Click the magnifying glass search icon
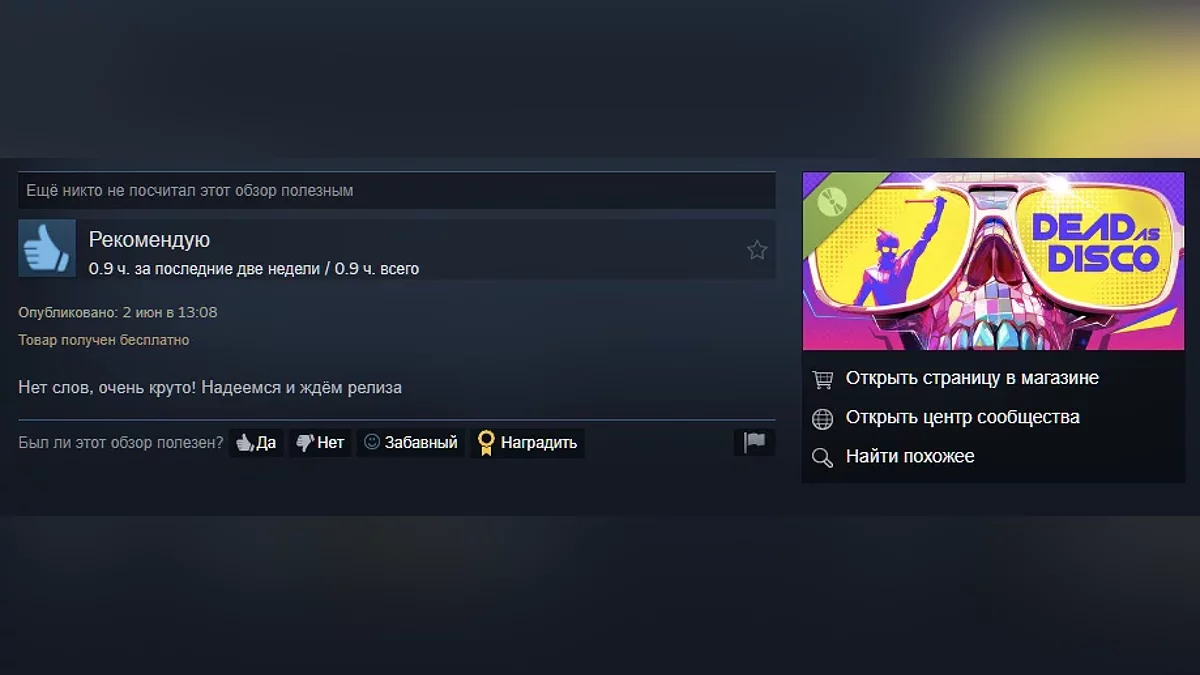 822,458
